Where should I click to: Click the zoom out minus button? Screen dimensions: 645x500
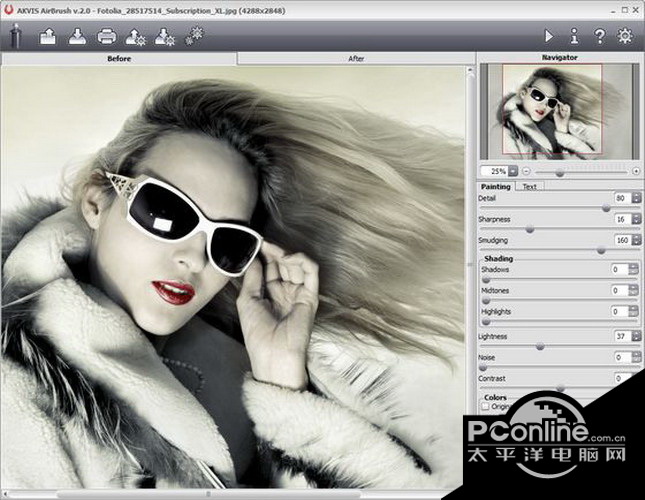[x=528, y=171]
